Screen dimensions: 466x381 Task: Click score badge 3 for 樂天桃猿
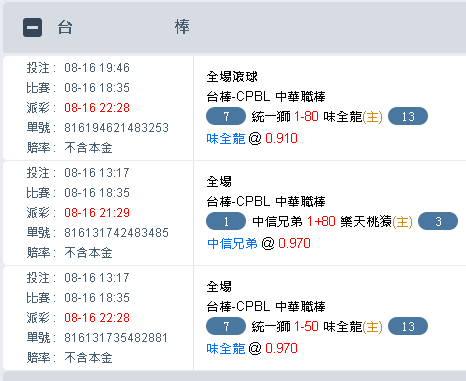tap(438, 221)
